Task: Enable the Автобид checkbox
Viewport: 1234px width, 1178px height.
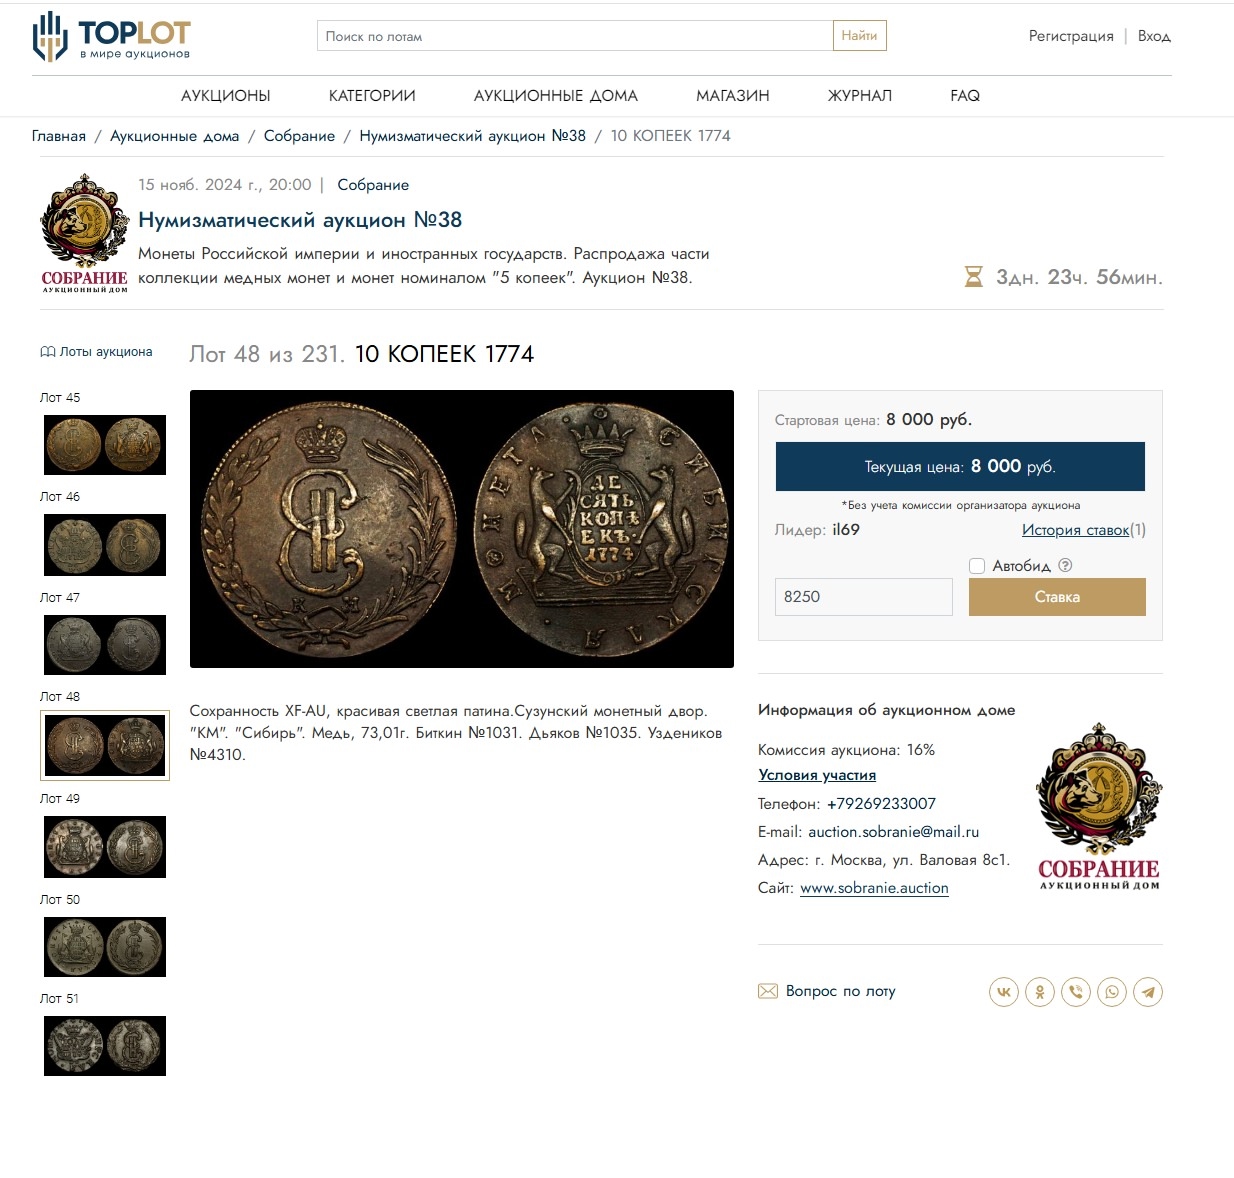Action: pyautogui.click(x=977, y=566)
